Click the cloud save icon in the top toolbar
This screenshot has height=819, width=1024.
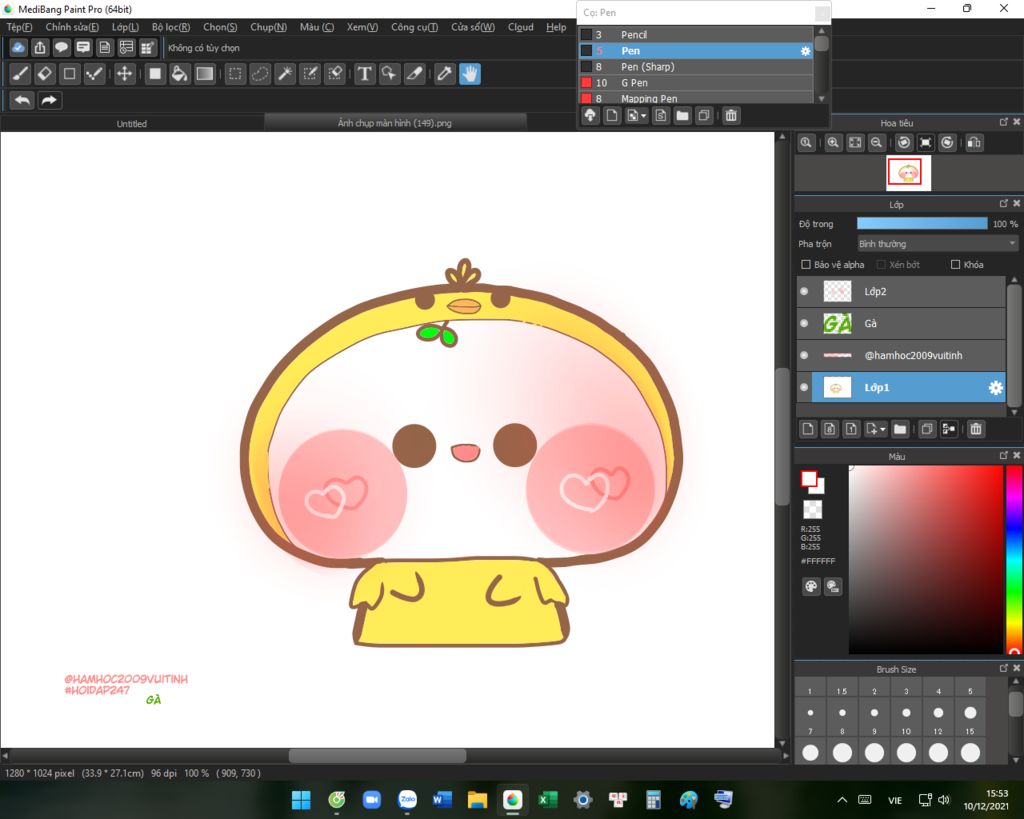(x=18, y=47)
